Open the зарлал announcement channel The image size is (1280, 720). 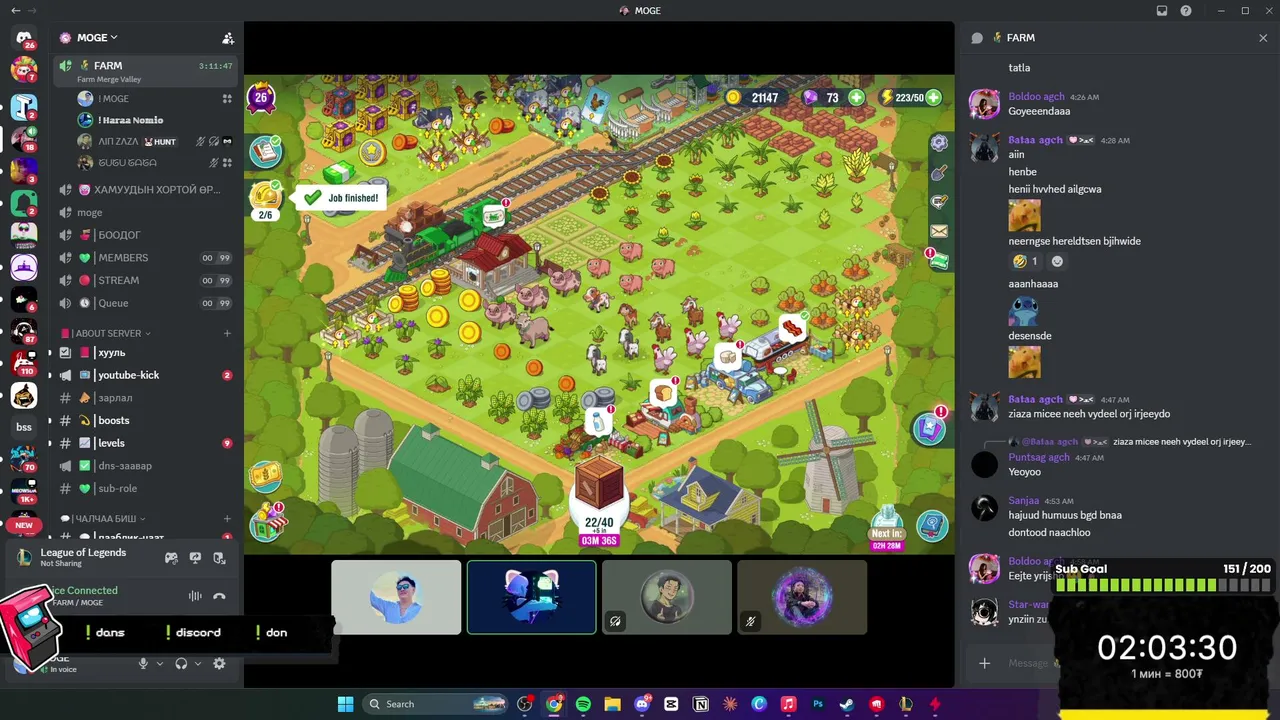(x=147, y=398)
